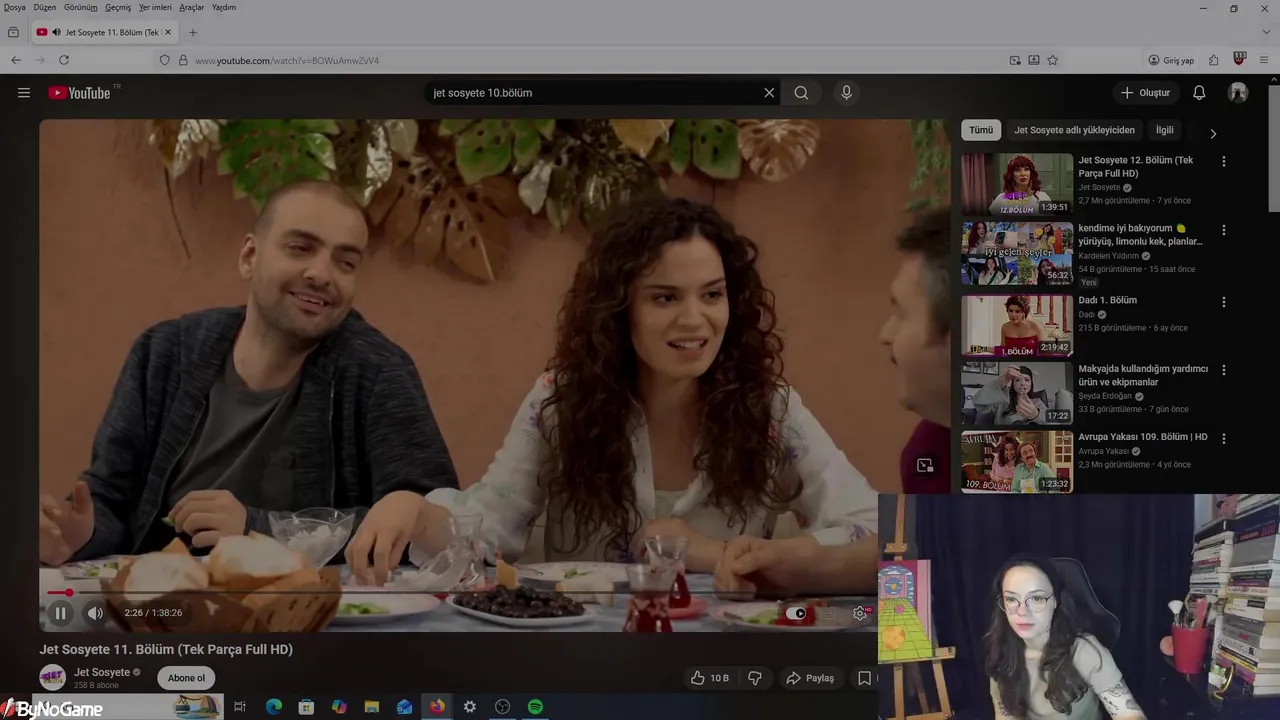Start voice search with microphone icon

[846, 93]
